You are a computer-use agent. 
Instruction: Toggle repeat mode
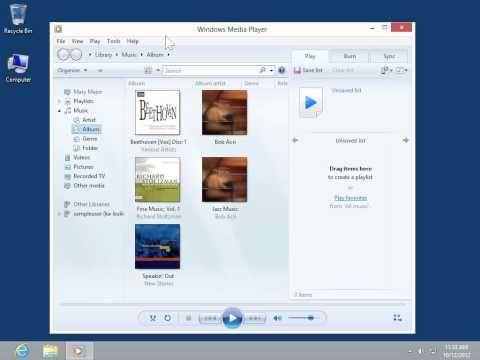click(x=168, y=318)
